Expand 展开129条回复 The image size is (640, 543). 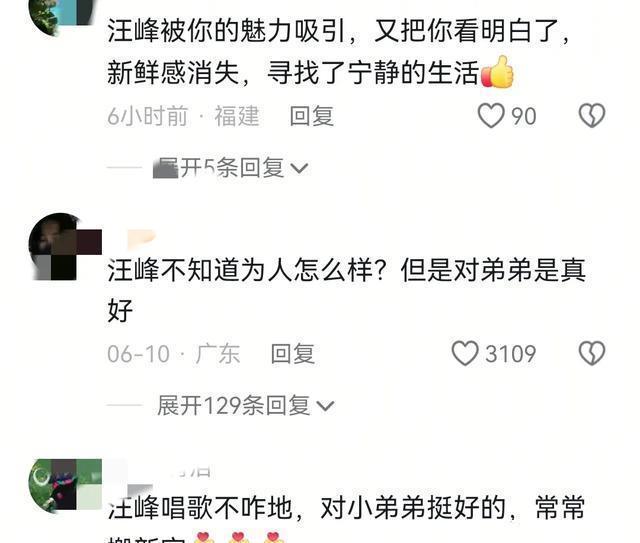(246, 405)
